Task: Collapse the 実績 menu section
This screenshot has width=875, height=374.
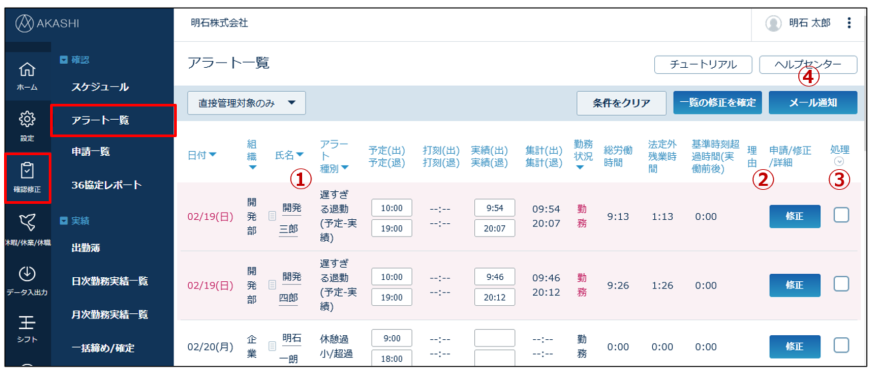Action: point(63,221)
